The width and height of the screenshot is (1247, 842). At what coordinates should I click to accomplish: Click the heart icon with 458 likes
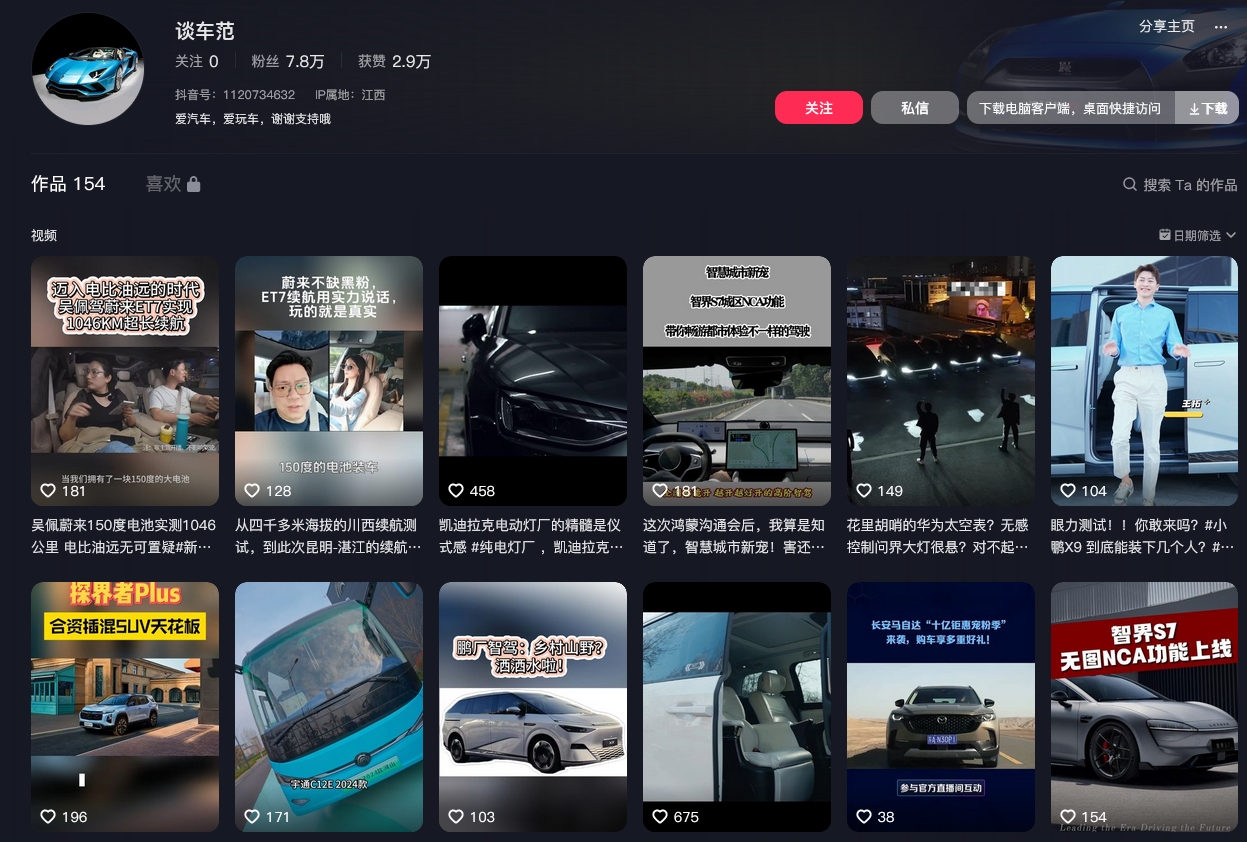(x=456, y=491)
